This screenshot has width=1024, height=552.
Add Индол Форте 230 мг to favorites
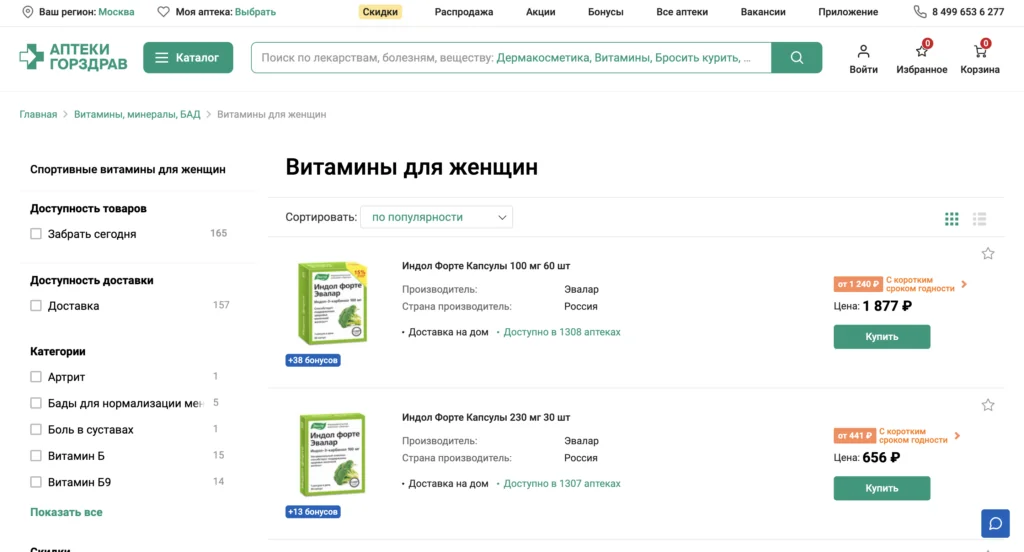(987, 405)
